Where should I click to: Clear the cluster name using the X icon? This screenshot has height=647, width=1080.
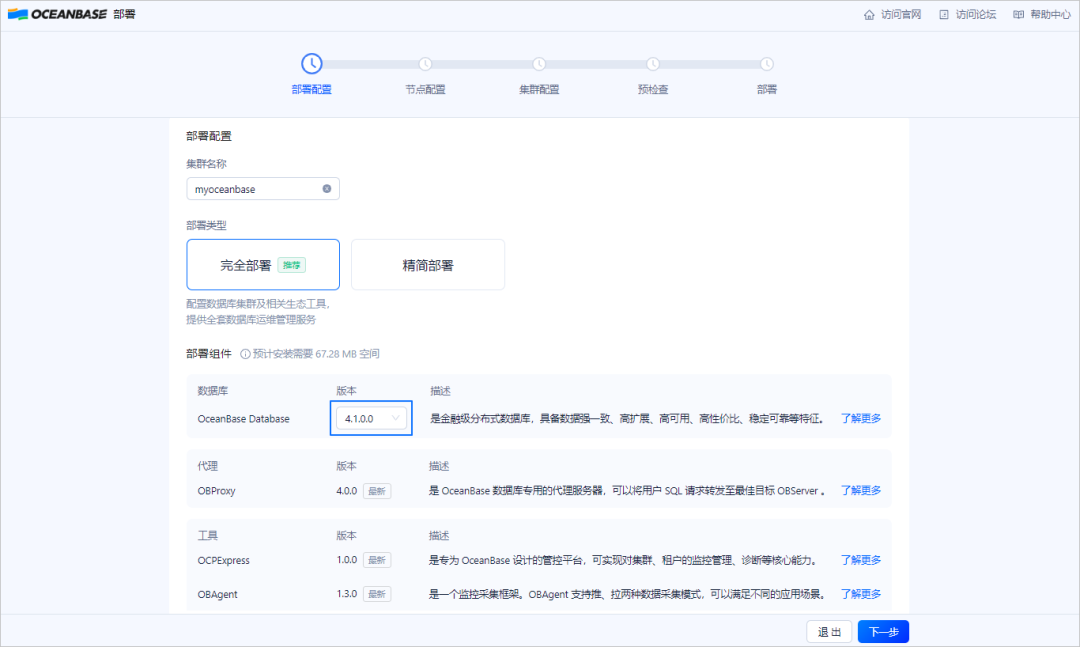(327, 188)
